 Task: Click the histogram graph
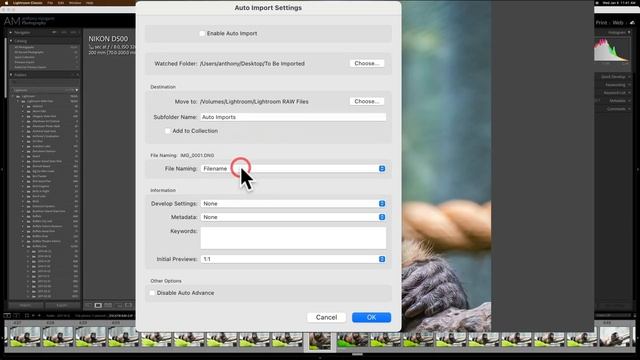click(x=611, y=50)
